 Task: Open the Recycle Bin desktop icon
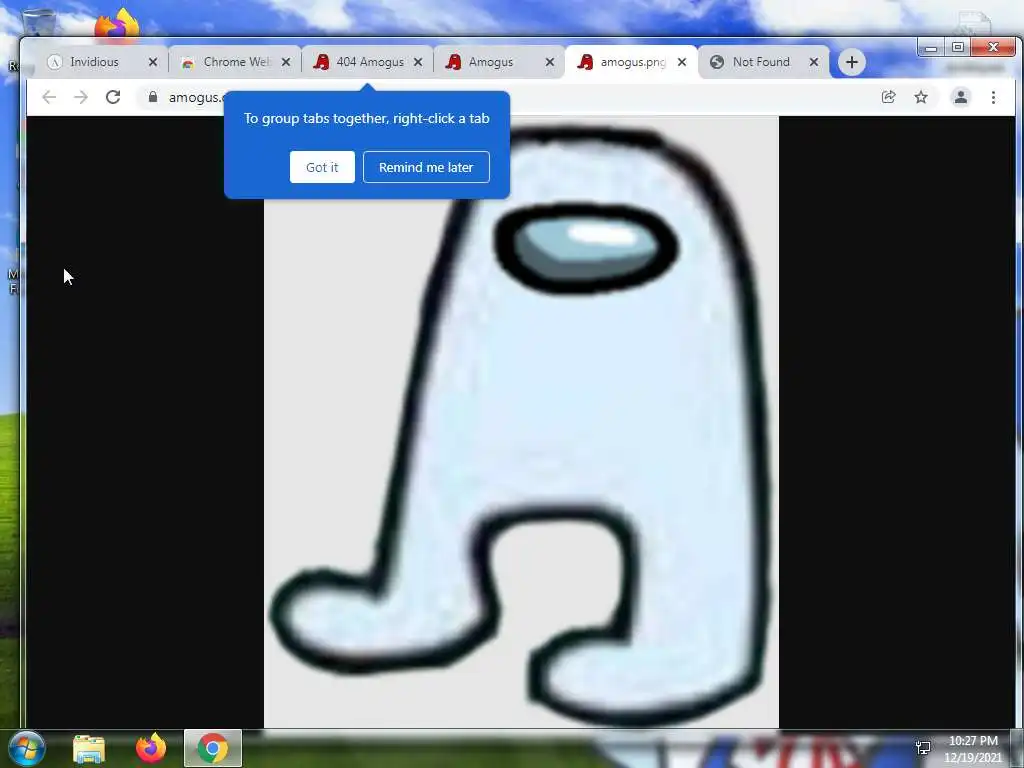click(39, 23)
